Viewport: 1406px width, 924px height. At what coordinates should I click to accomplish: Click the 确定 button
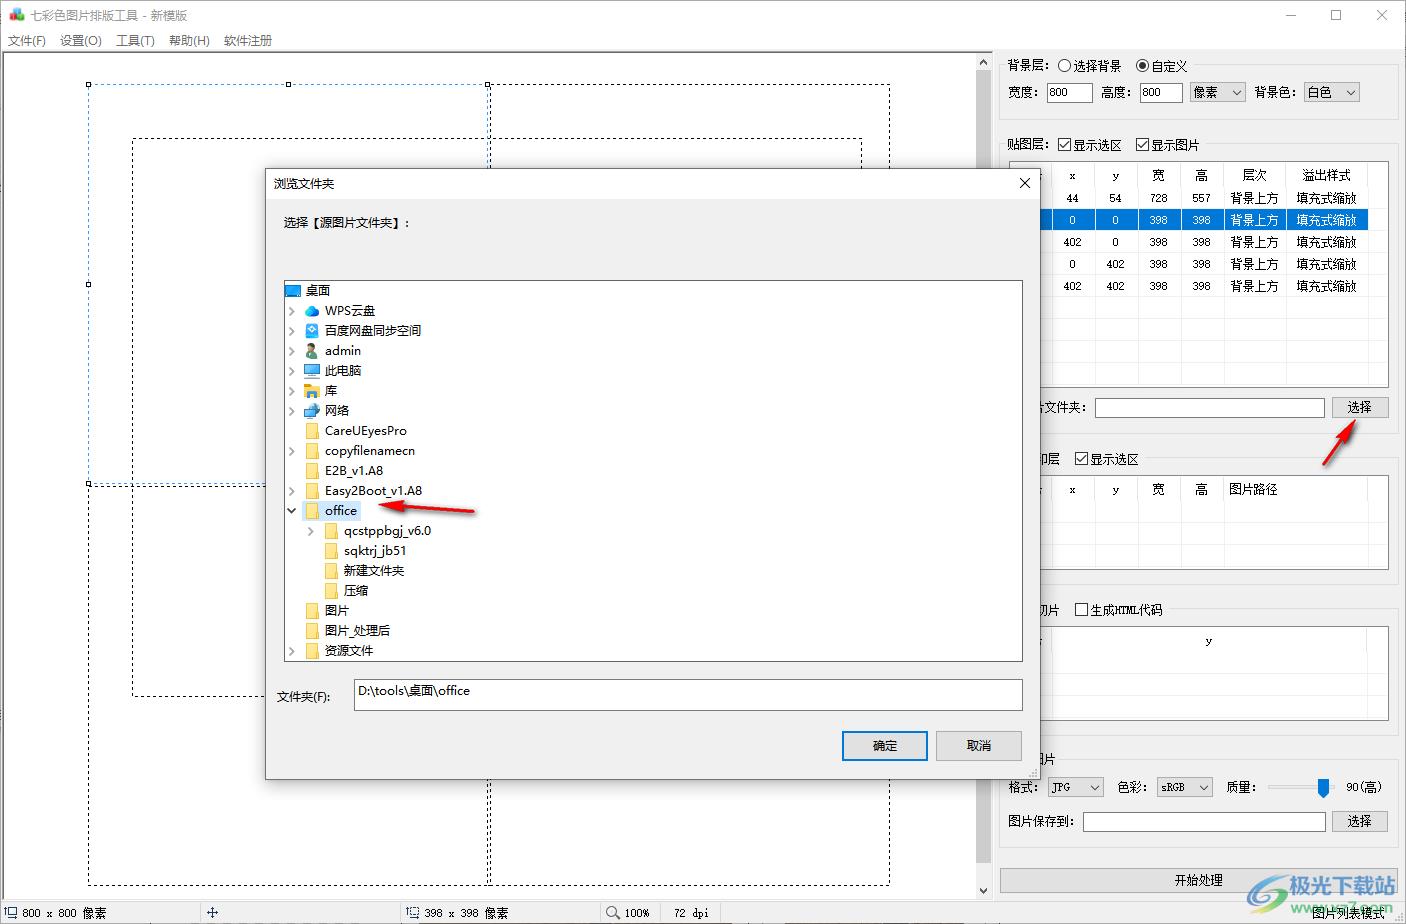click(x=884, y=746)
